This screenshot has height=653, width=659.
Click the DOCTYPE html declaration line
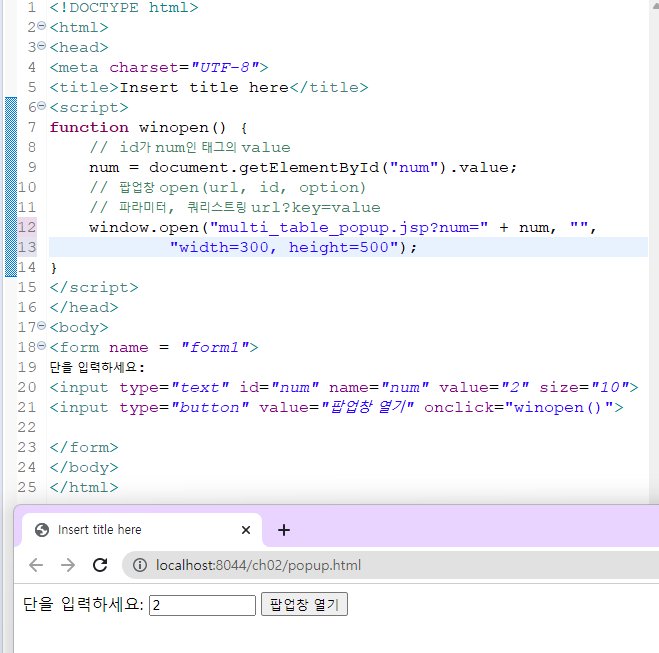coord(124,8)
